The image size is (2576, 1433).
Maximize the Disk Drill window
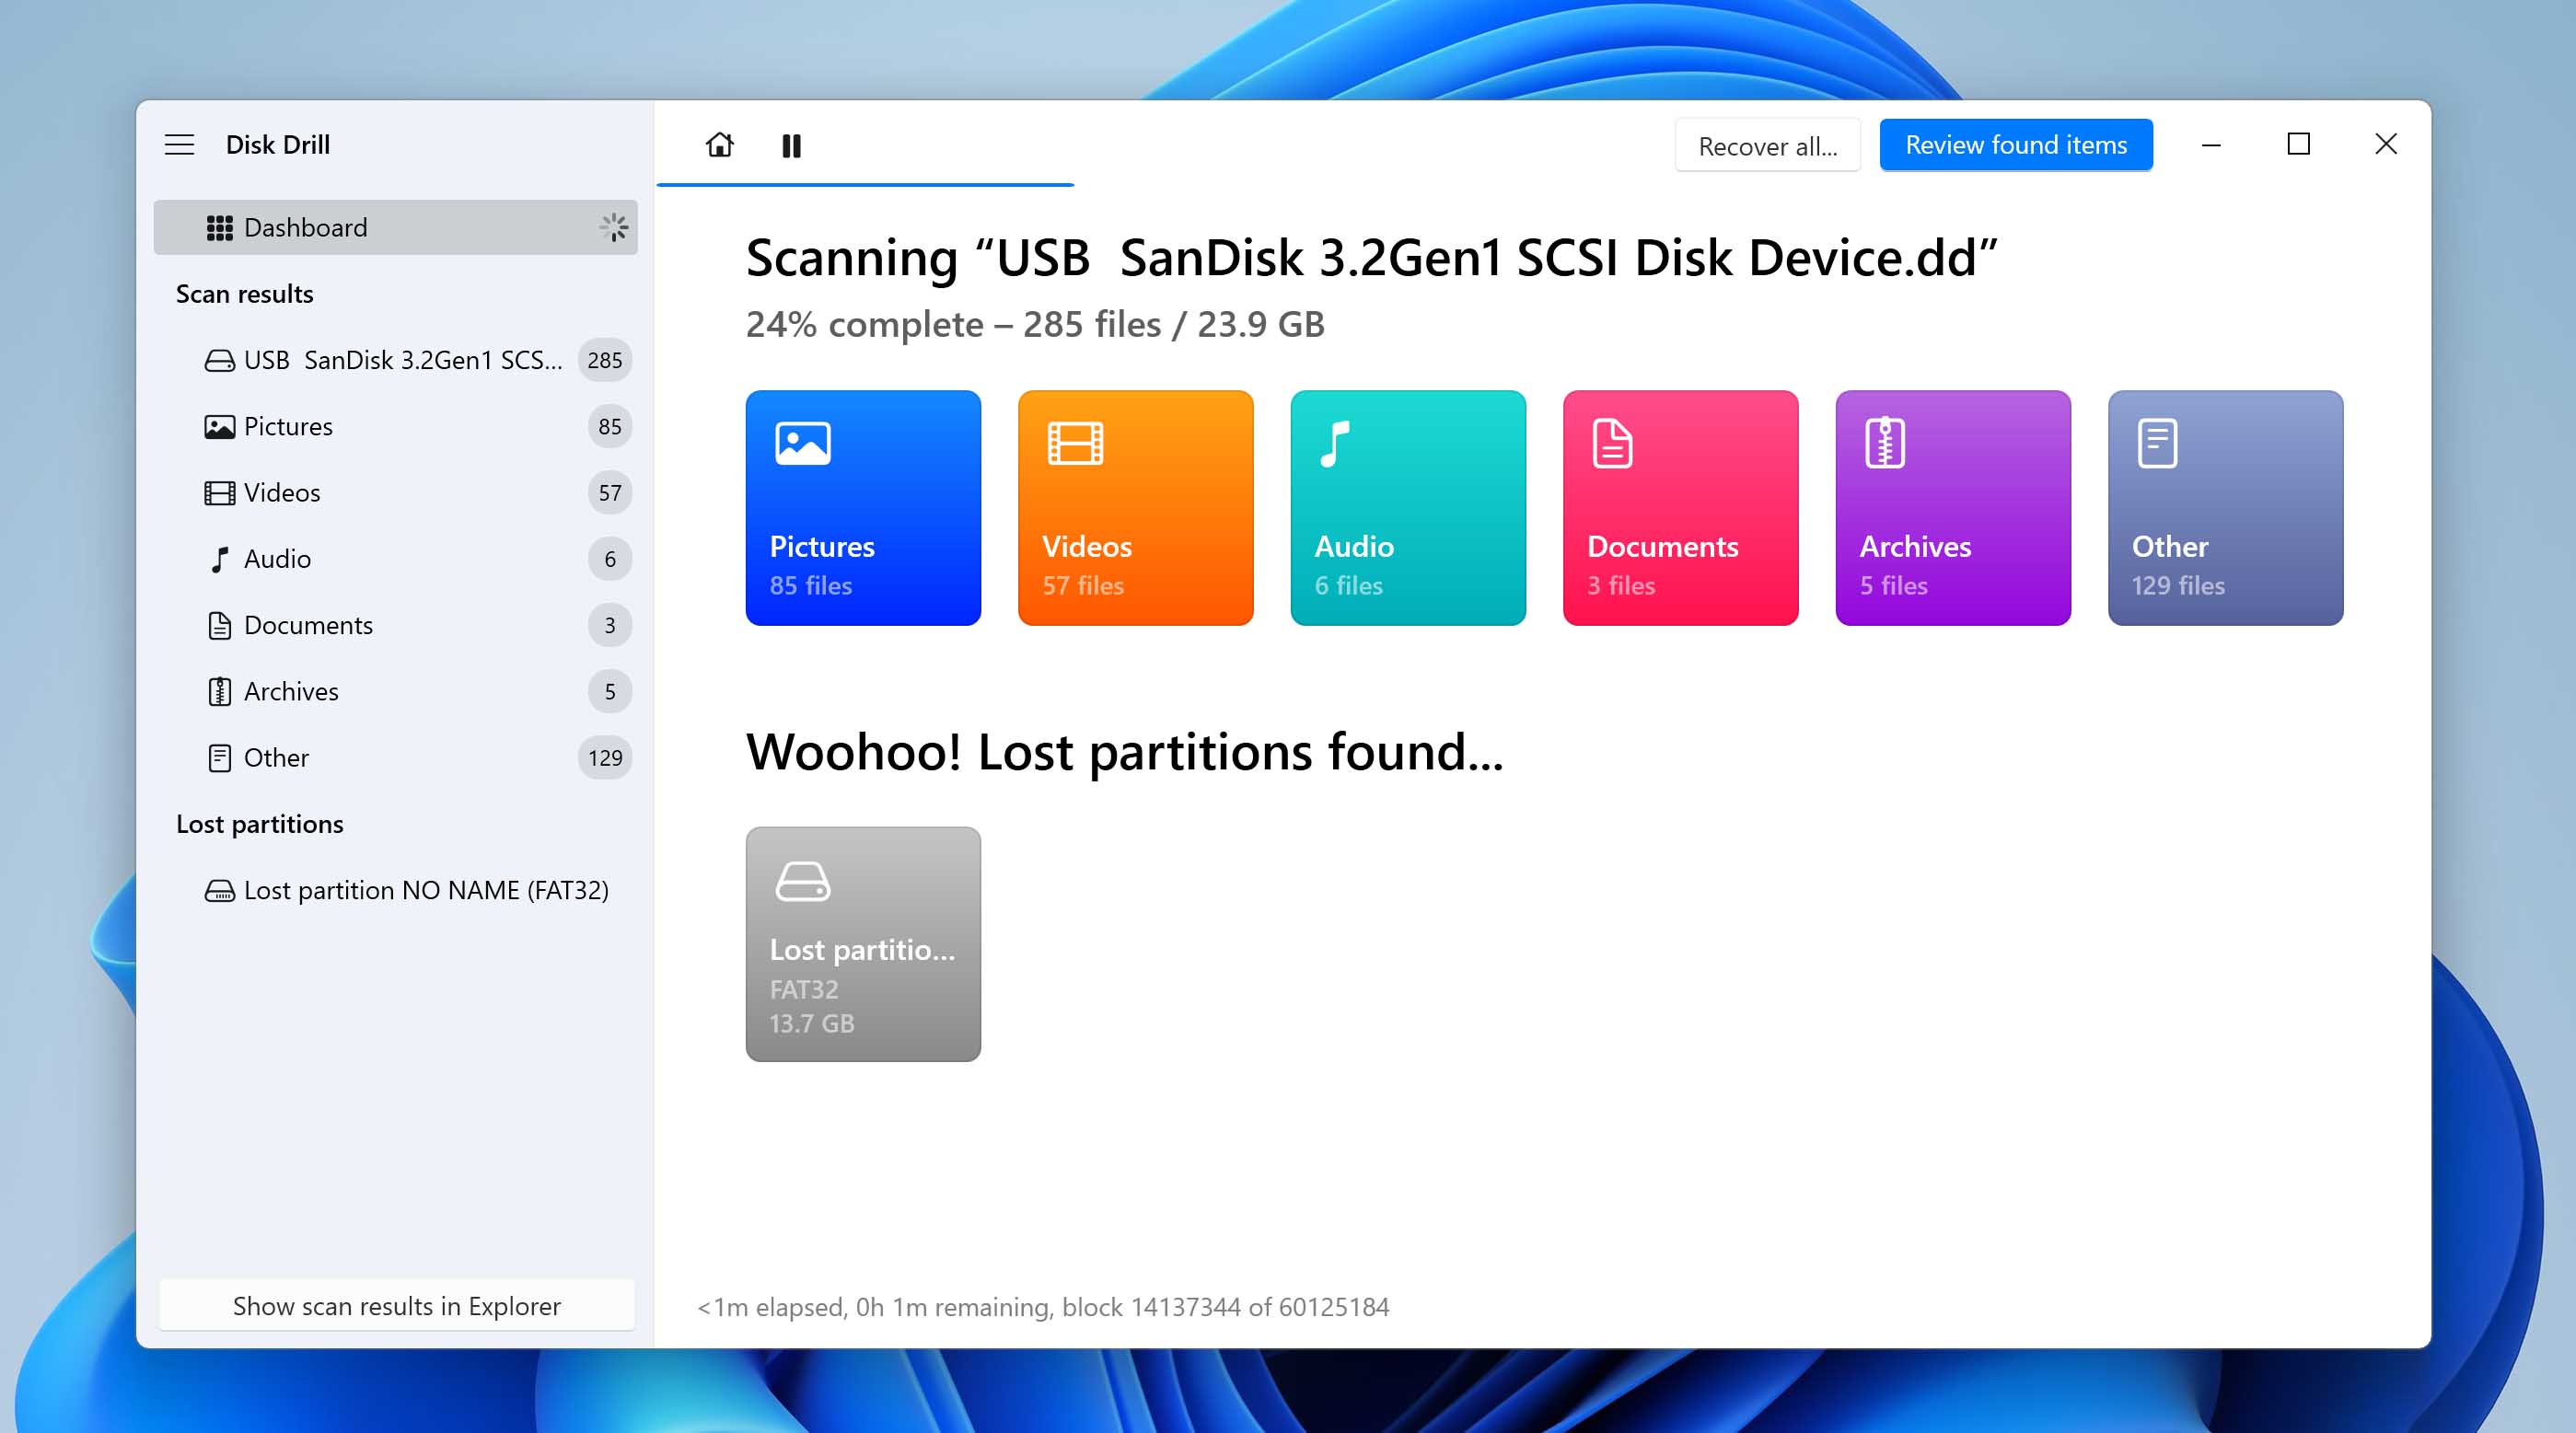(x=2298, y=145)
